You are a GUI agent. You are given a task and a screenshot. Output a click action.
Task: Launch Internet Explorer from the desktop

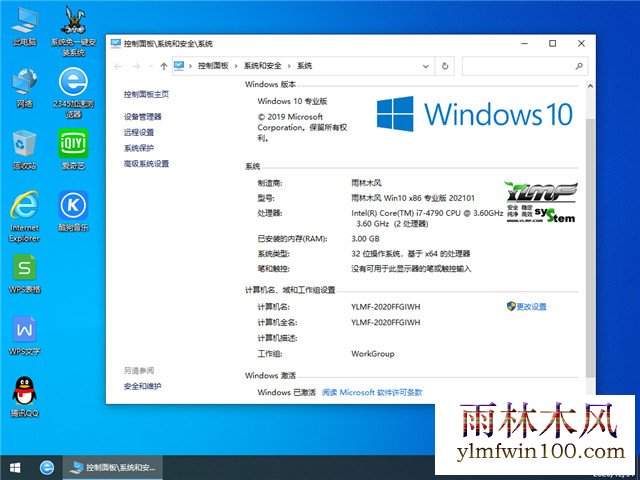(x=24, y=216)
